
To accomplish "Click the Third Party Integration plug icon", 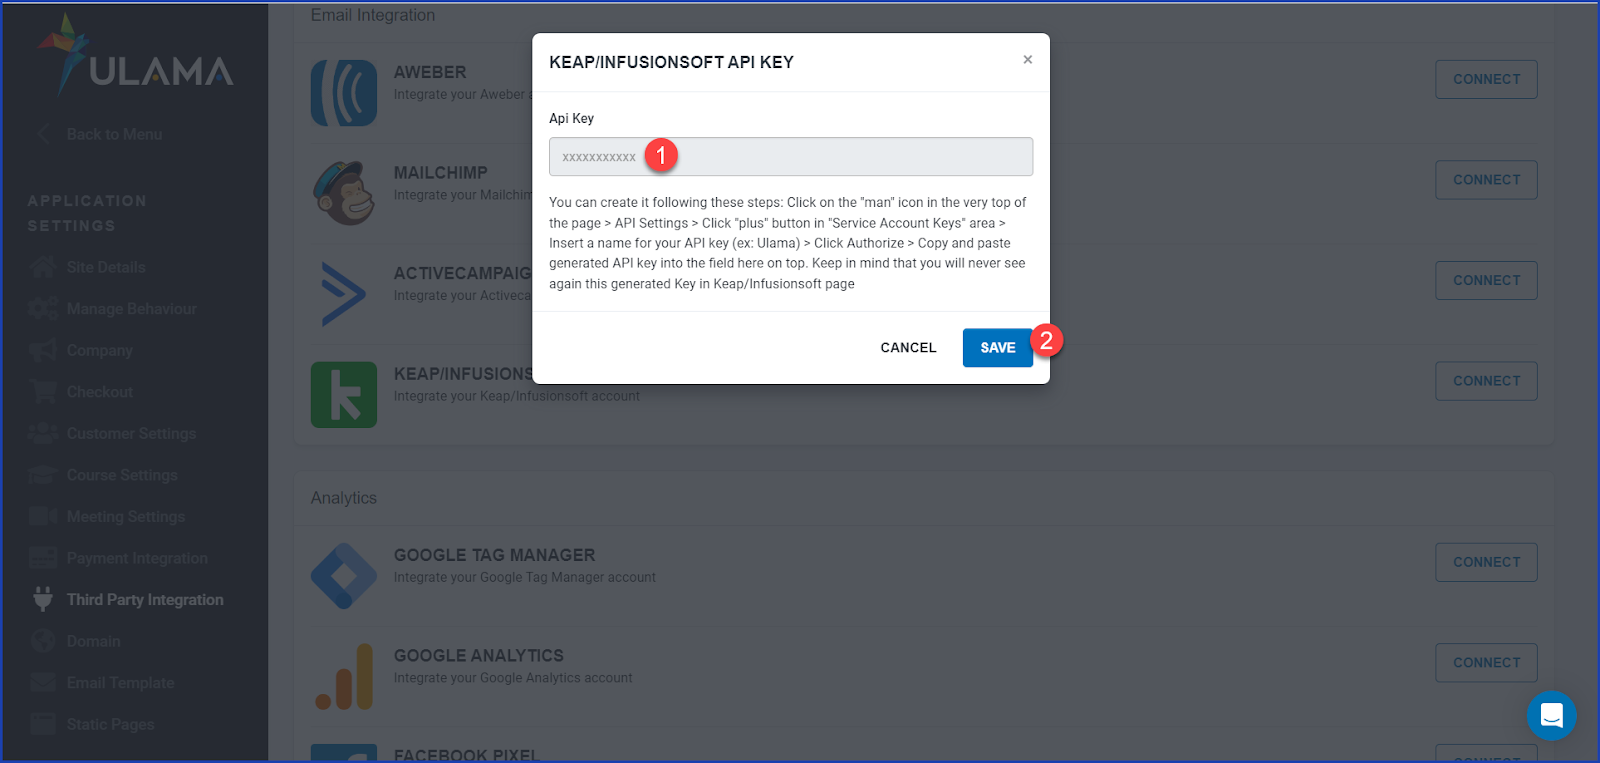I will coord(43,599).
